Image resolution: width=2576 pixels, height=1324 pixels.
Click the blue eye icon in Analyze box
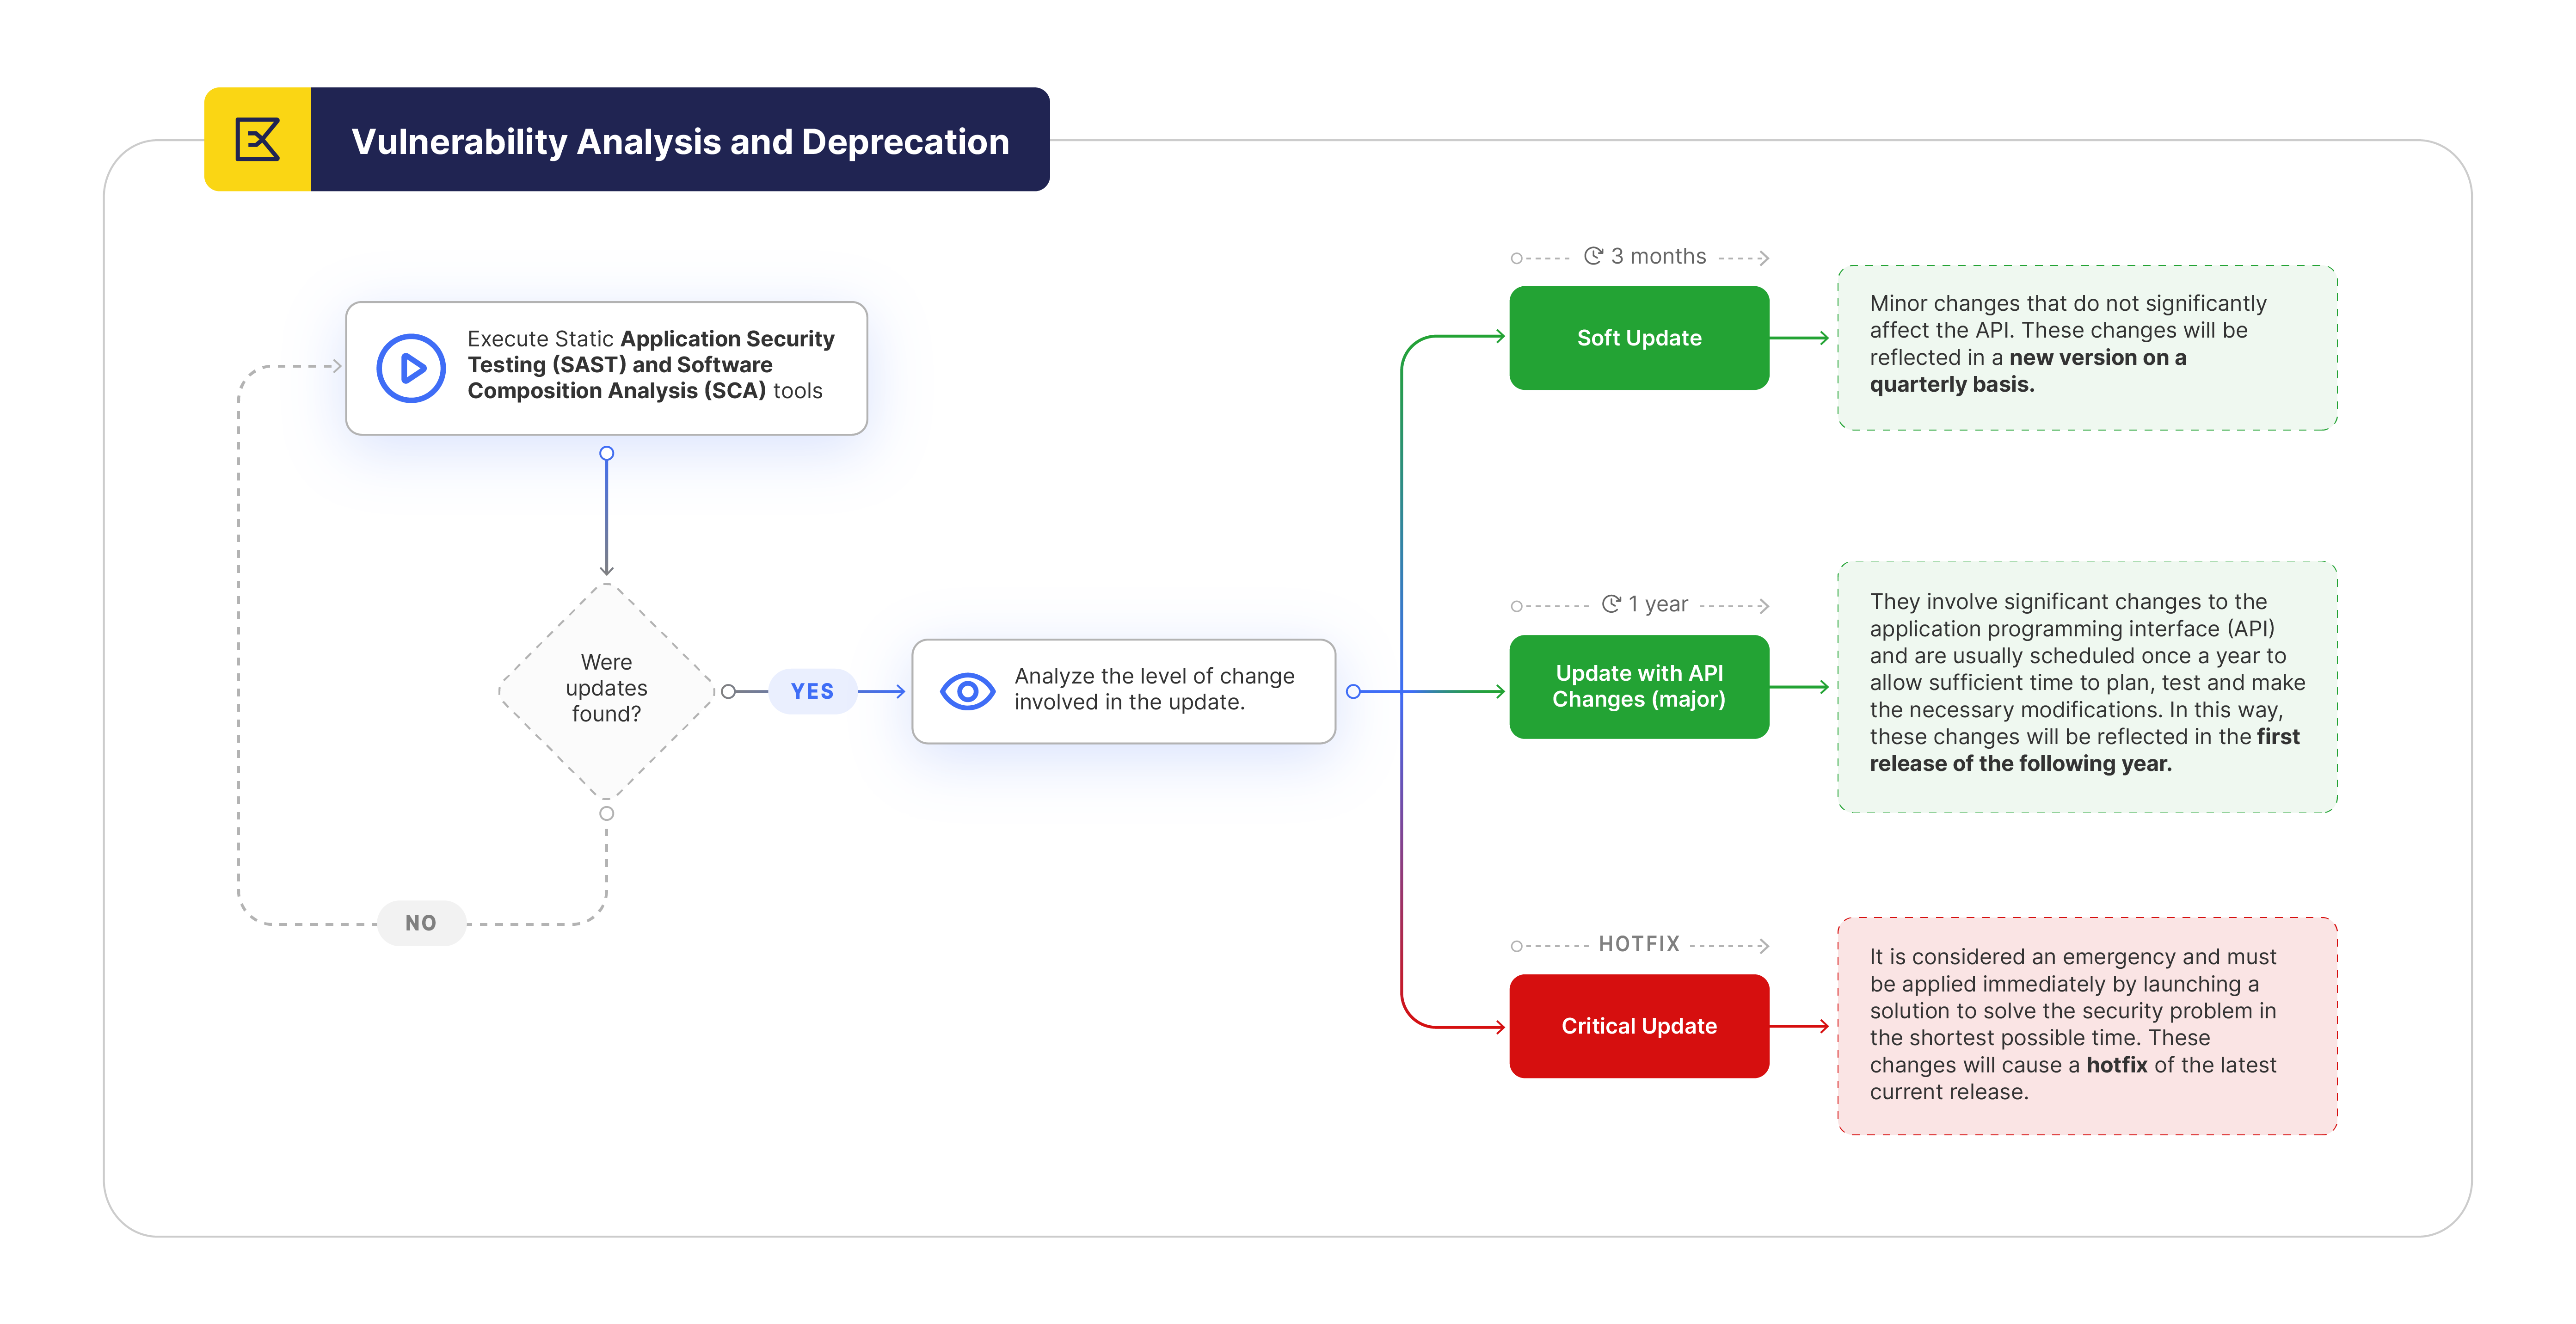(967, 691)
